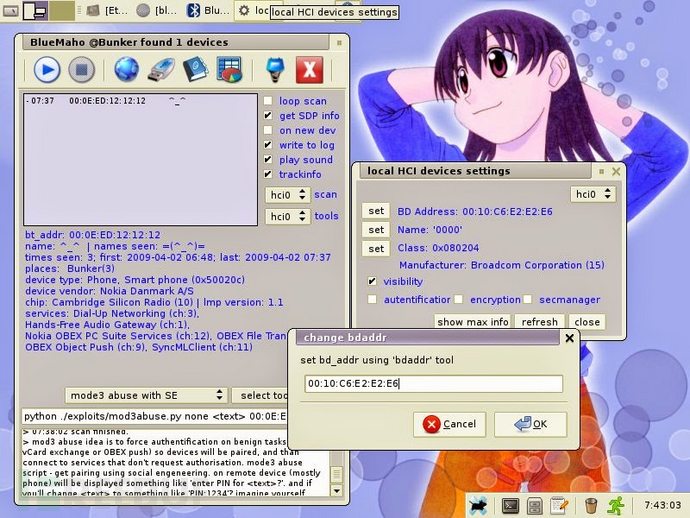Switch to the loc... settings taskbar item
This screenshot has height=518, width=690.
(253, 11)
